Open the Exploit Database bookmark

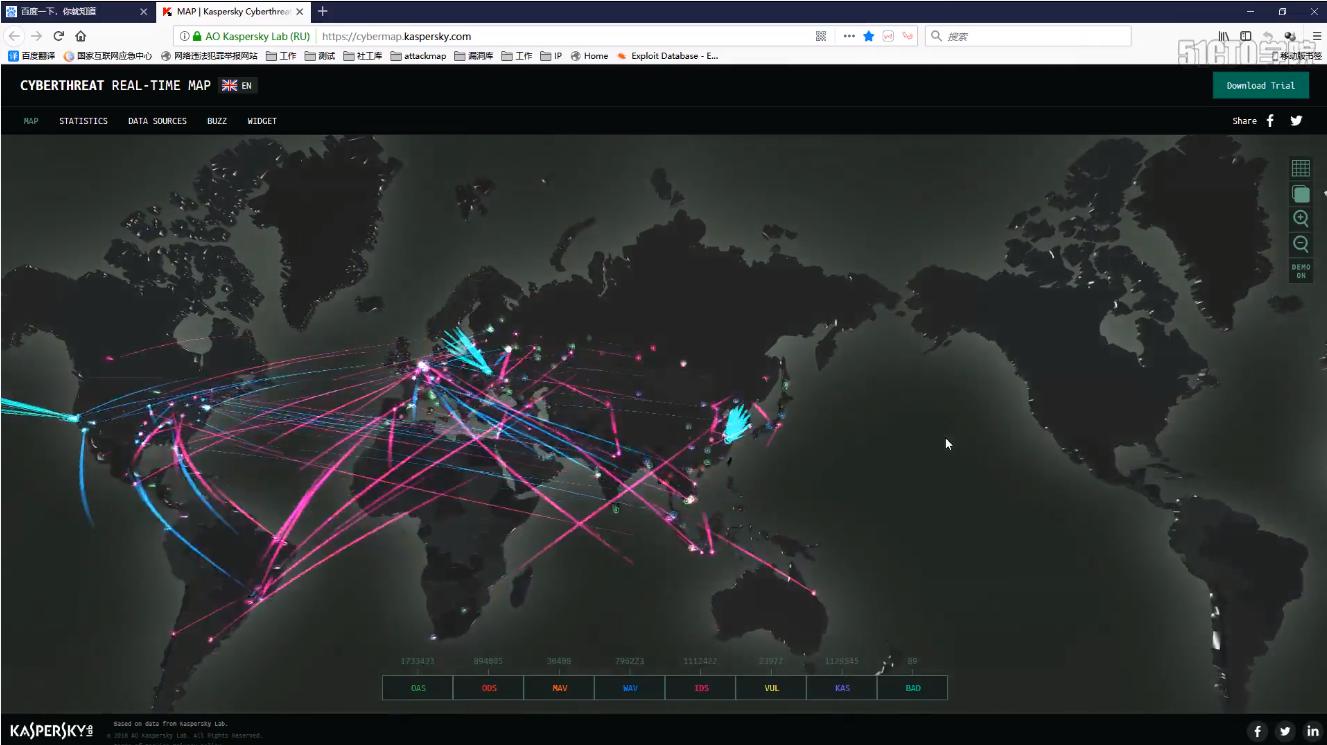tap(668, 56)
